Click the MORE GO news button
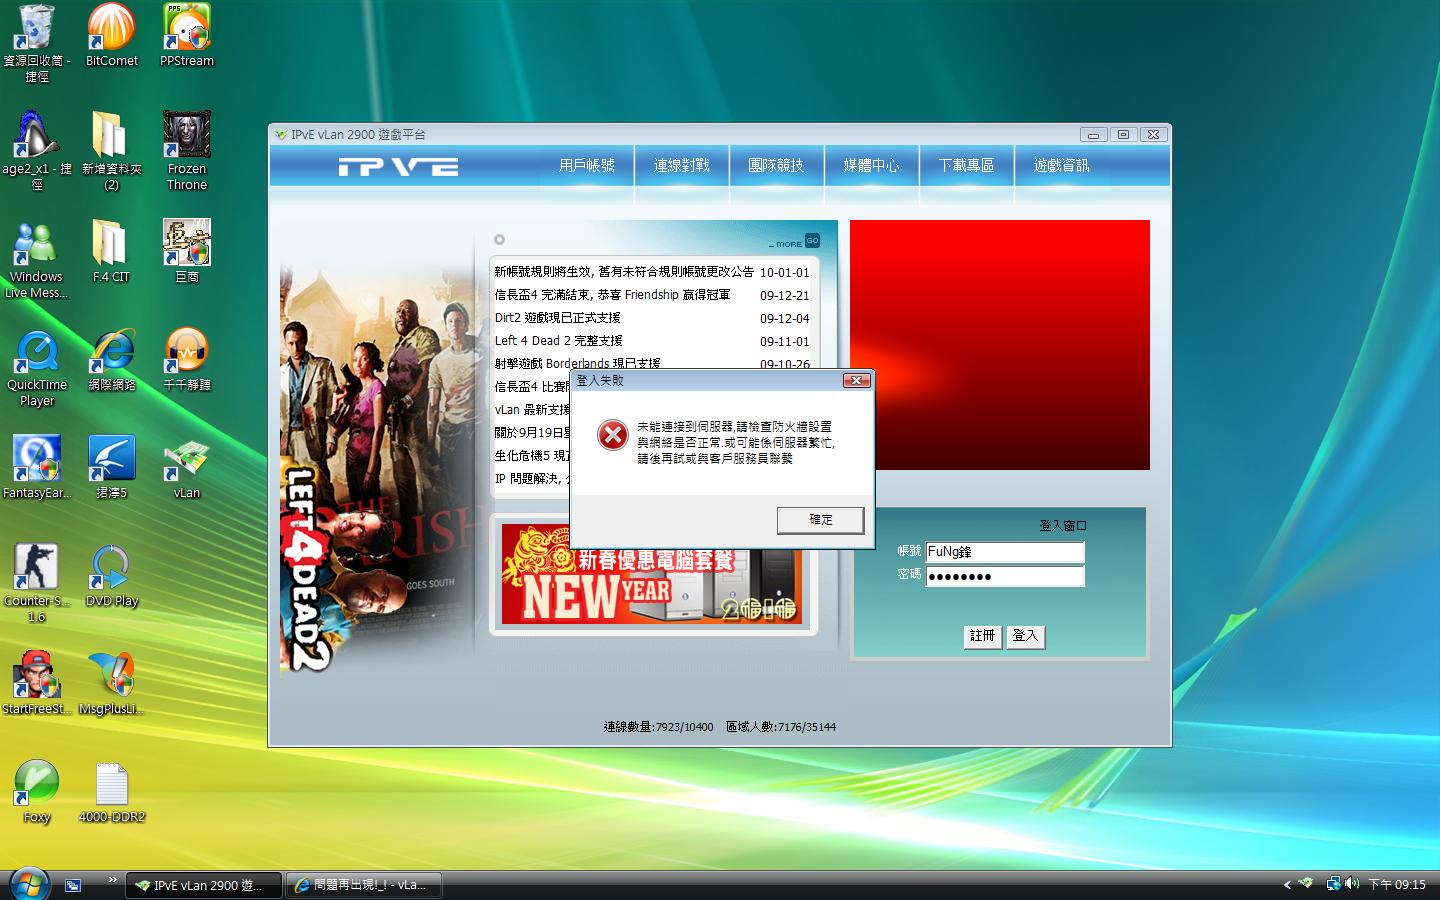 pyautogui.click(x=794, y=242)
